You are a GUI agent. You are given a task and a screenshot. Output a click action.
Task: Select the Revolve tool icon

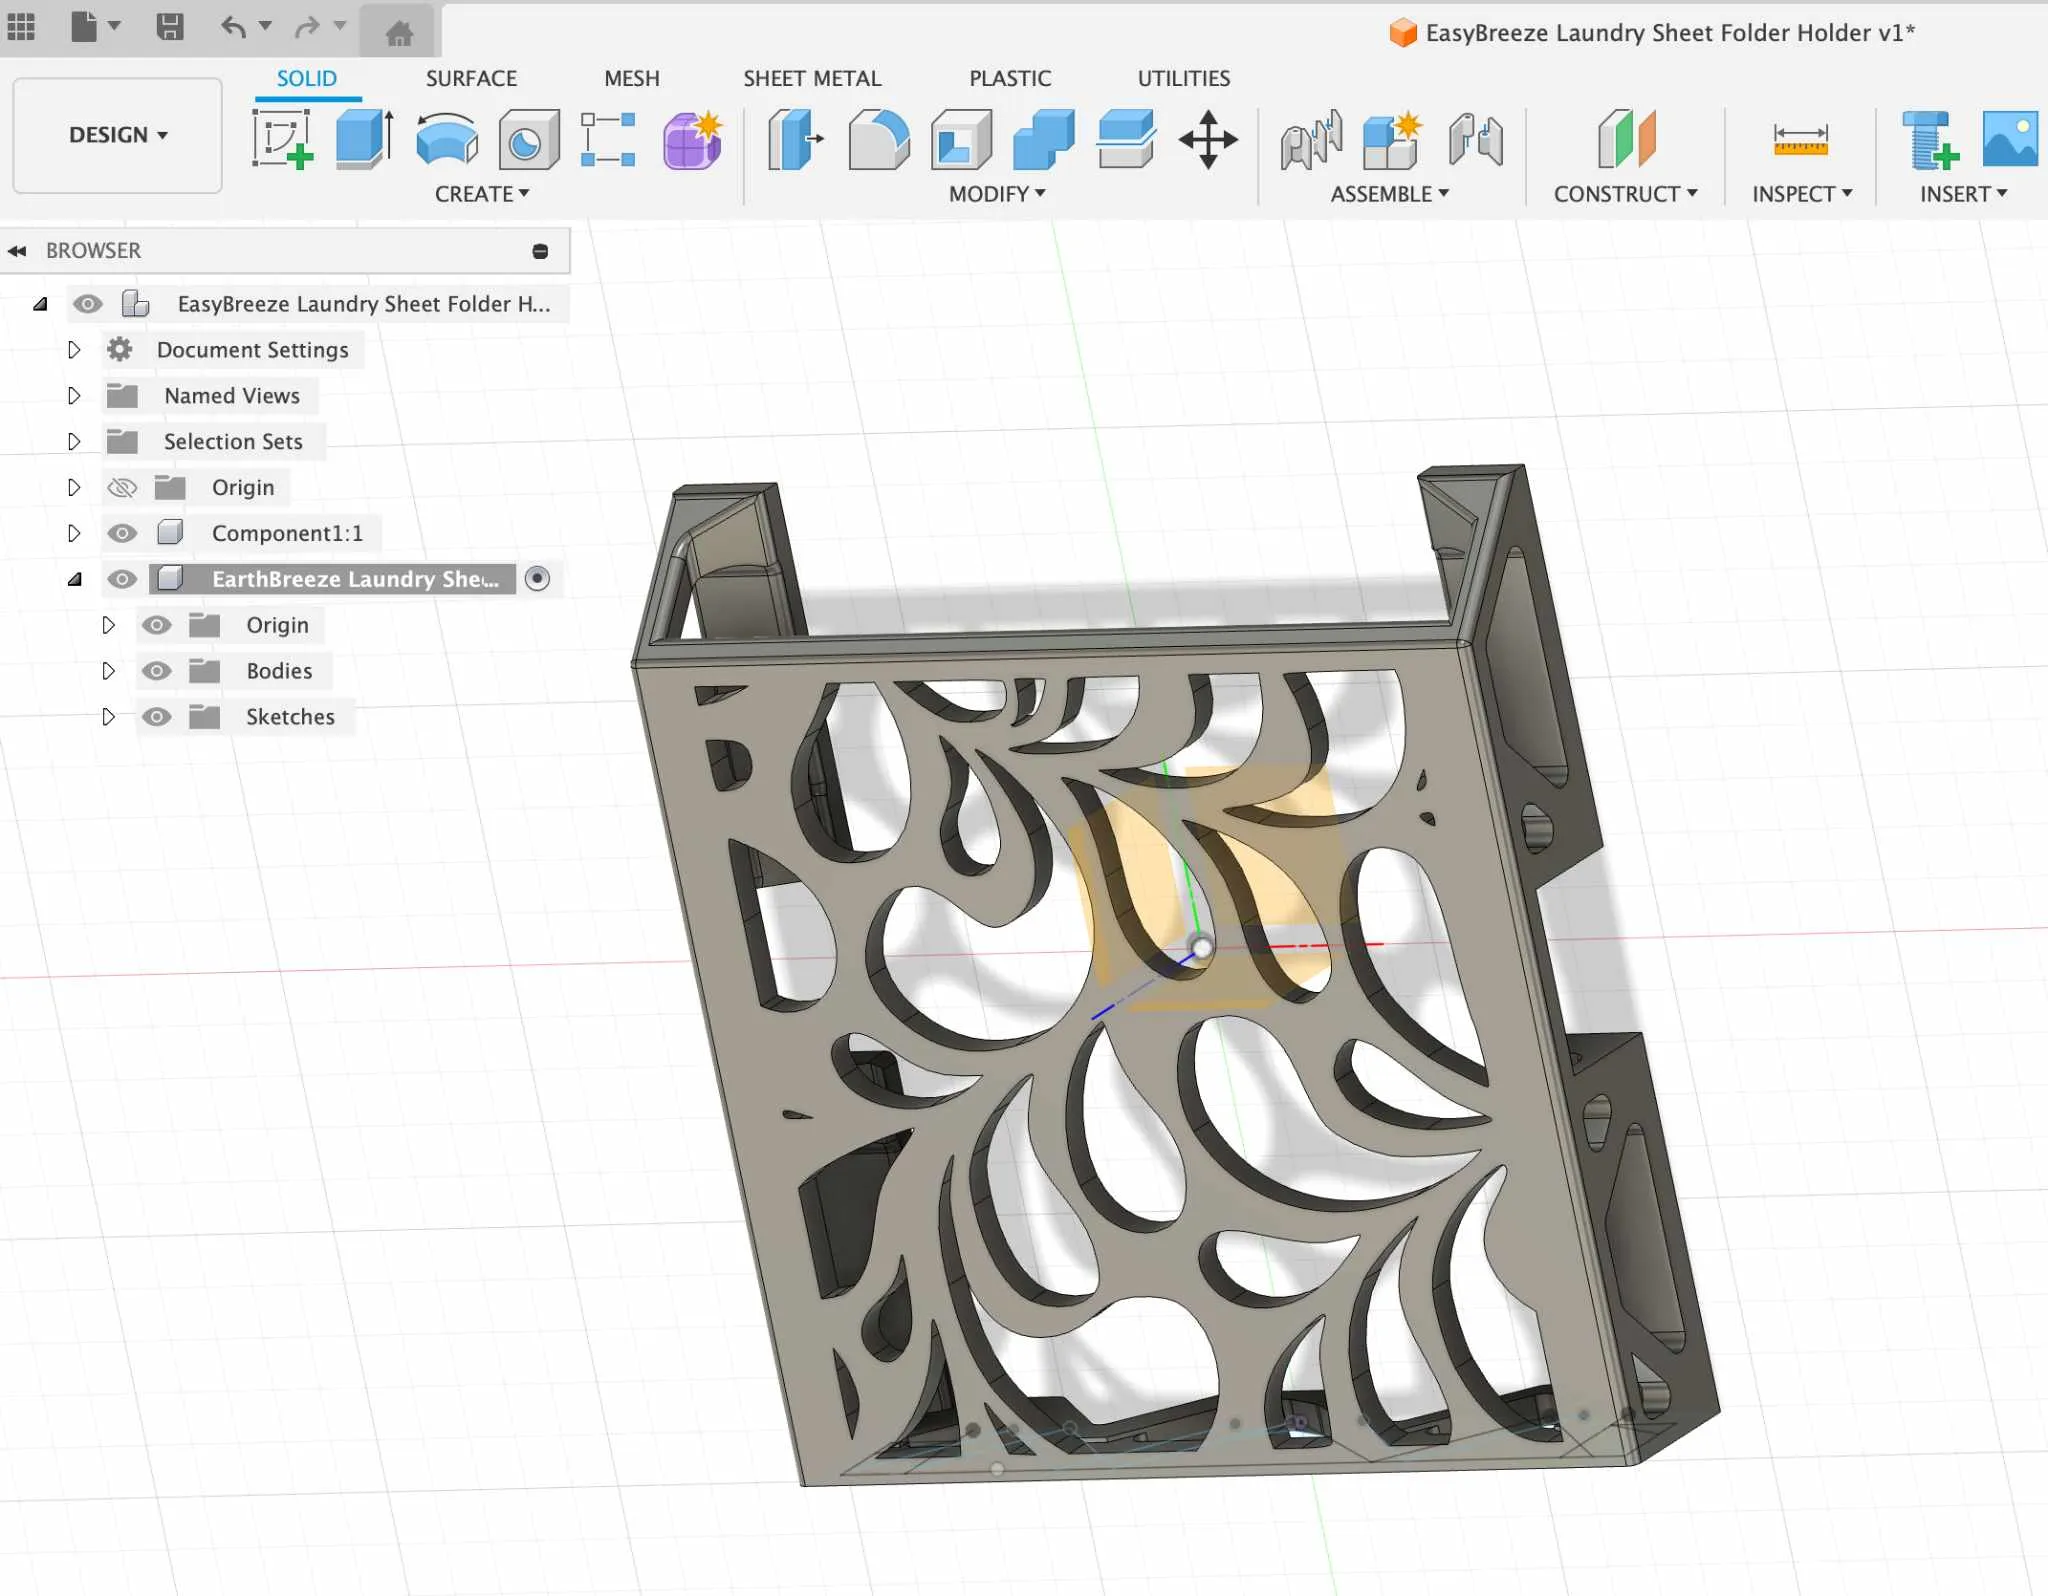(446, 140)
